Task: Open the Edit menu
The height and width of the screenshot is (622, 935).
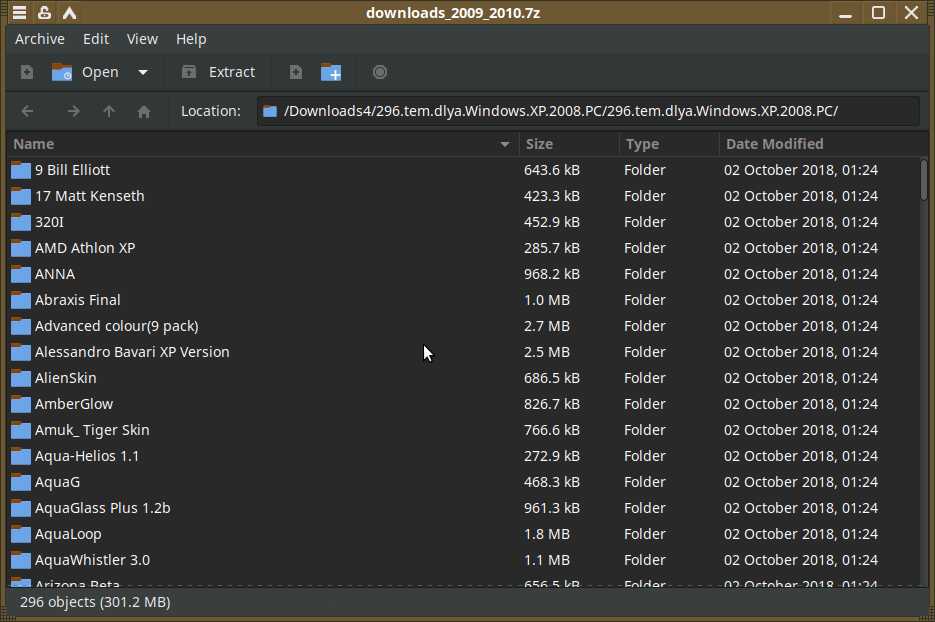Action: [96, 39]
